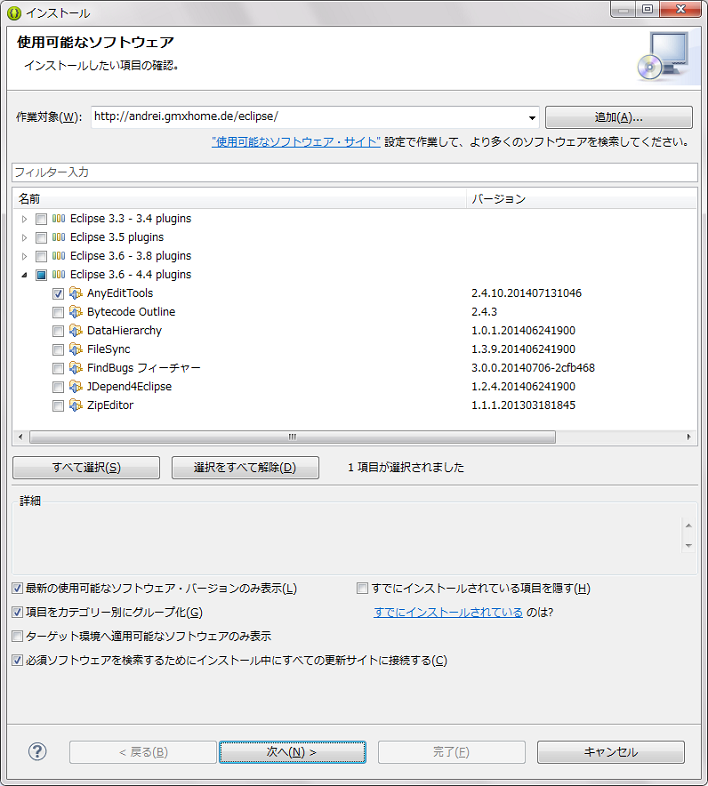The width and height of the screenshot is (708, 786).
Task: Check the DataHierarchy checkbox
Action: coord(58,331)
